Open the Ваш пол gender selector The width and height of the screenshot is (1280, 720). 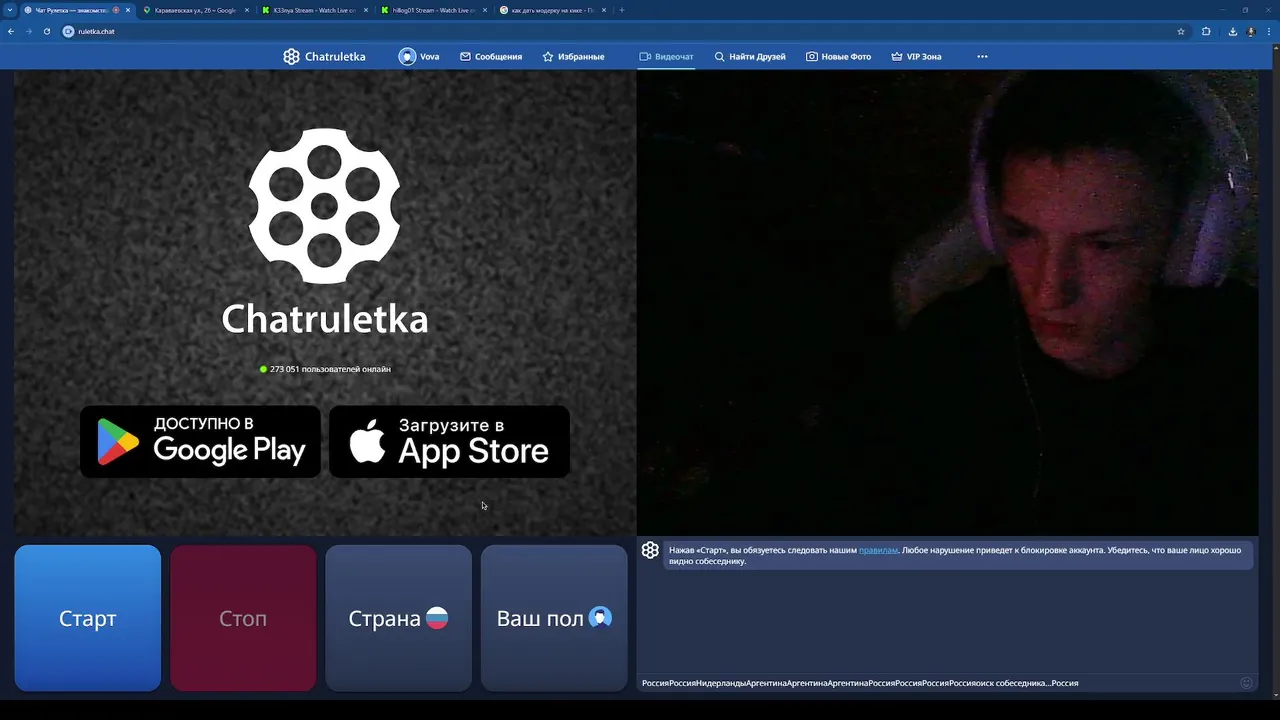(554, 618)
